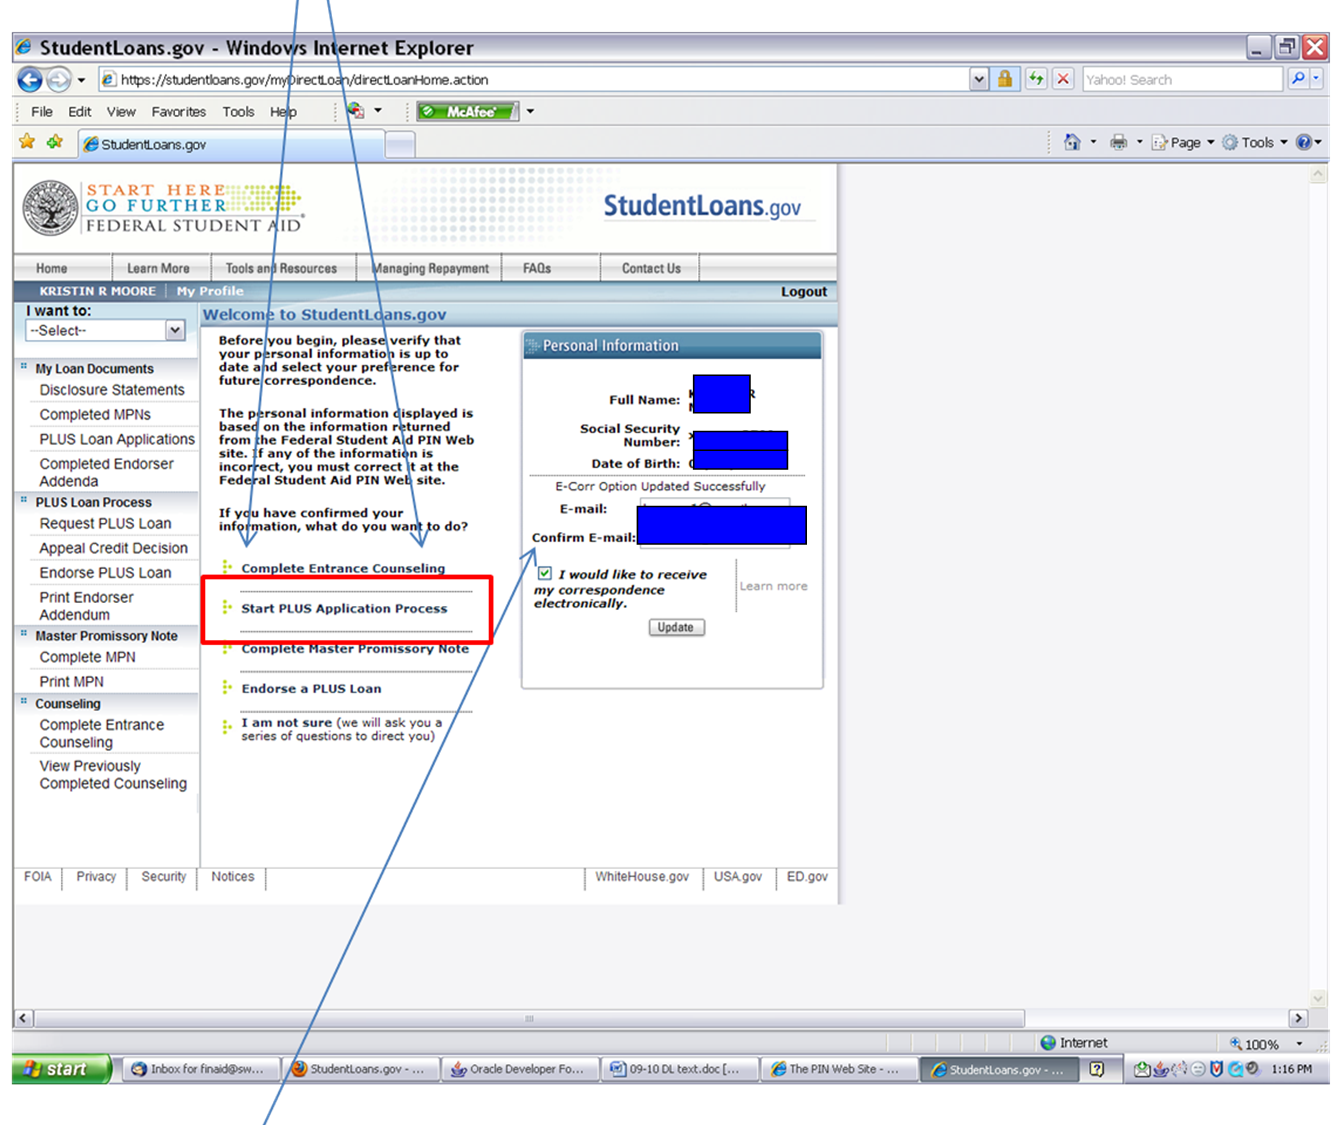1331x1125 pixels.
Task: Select the StudentLoans.gov browser tab
Action: 231,144
